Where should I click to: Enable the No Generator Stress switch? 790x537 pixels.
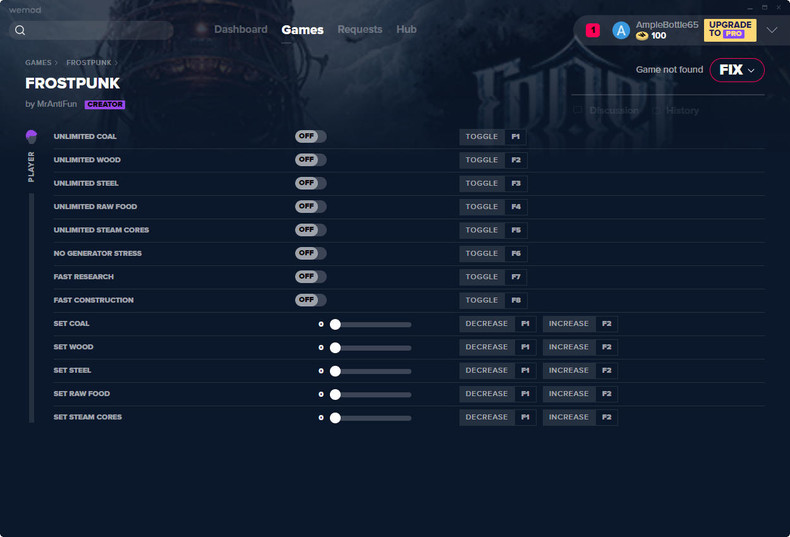(310, 253)
